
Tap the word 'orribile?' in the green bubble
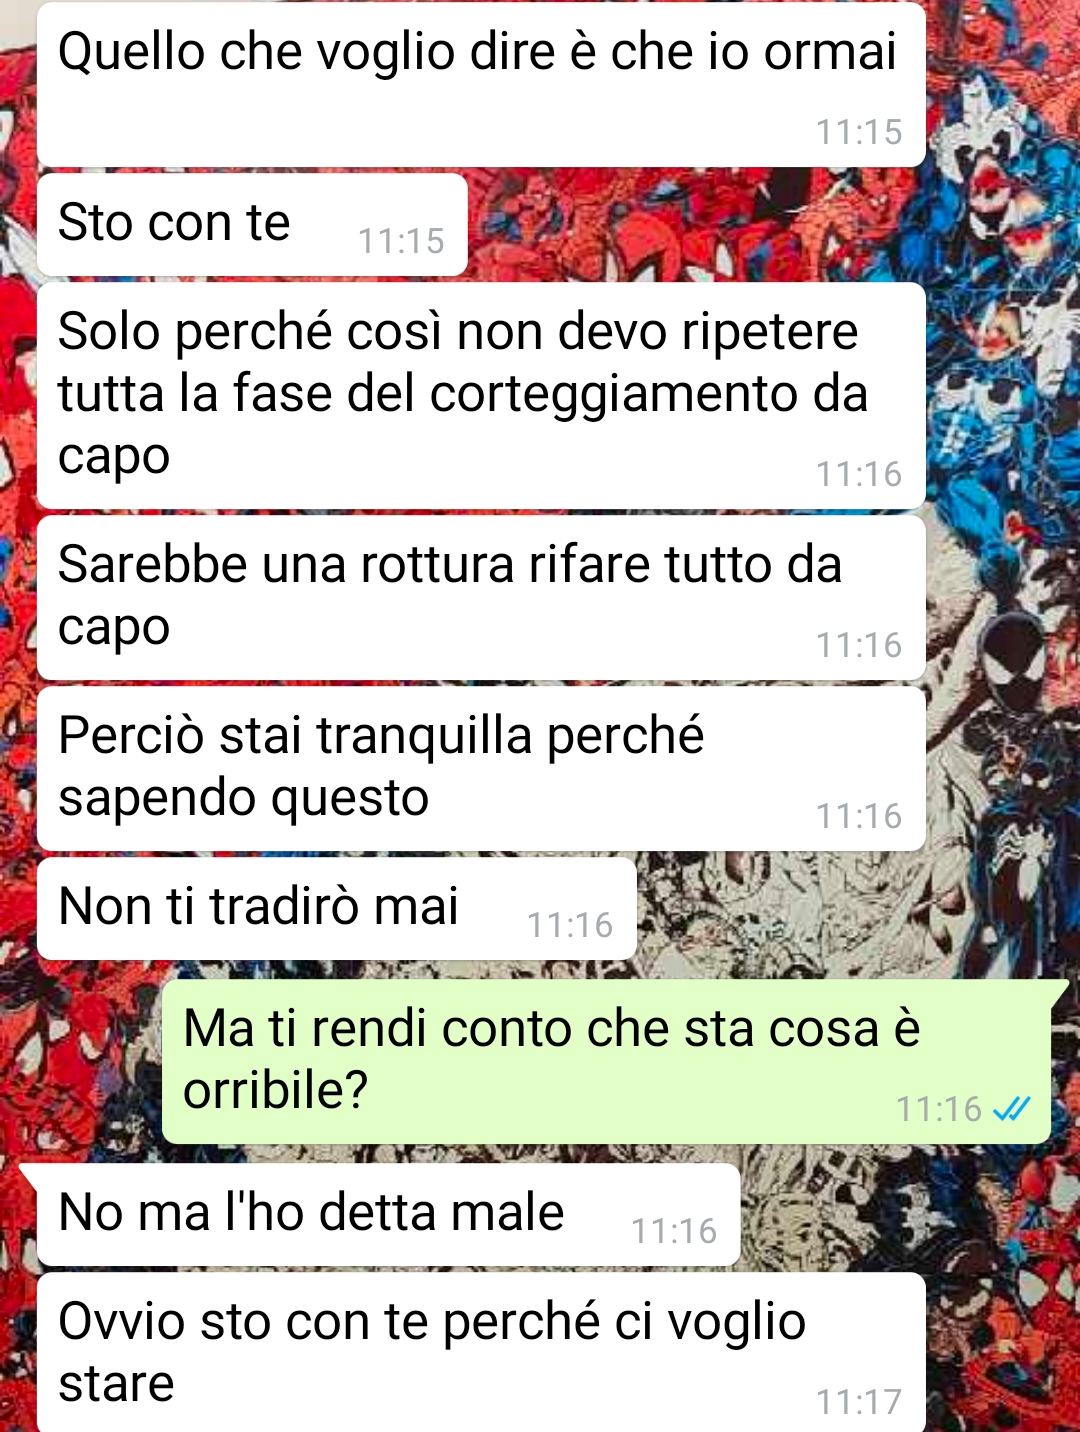pos(276,1090)
